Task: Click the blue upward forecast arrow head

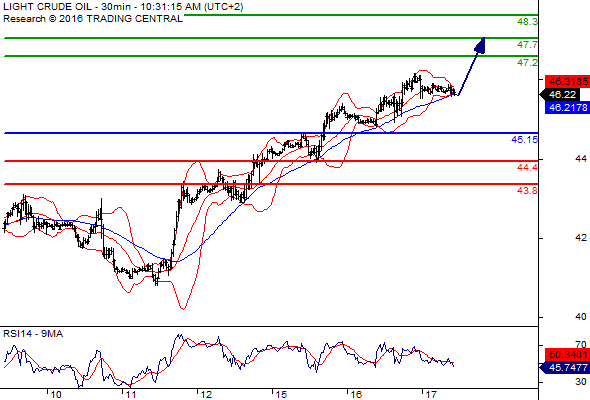Action: click(x=480, y=45)
